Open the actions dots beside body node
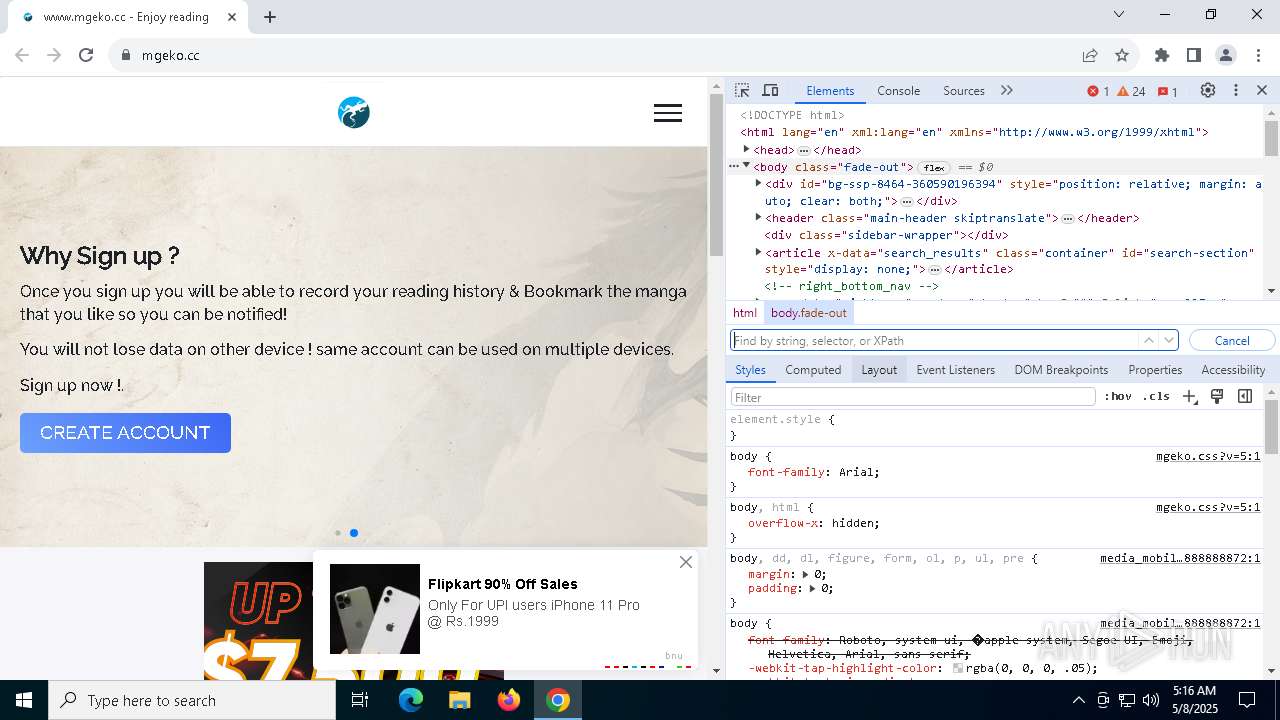1280x720 pixels. (x=733, y=166)
